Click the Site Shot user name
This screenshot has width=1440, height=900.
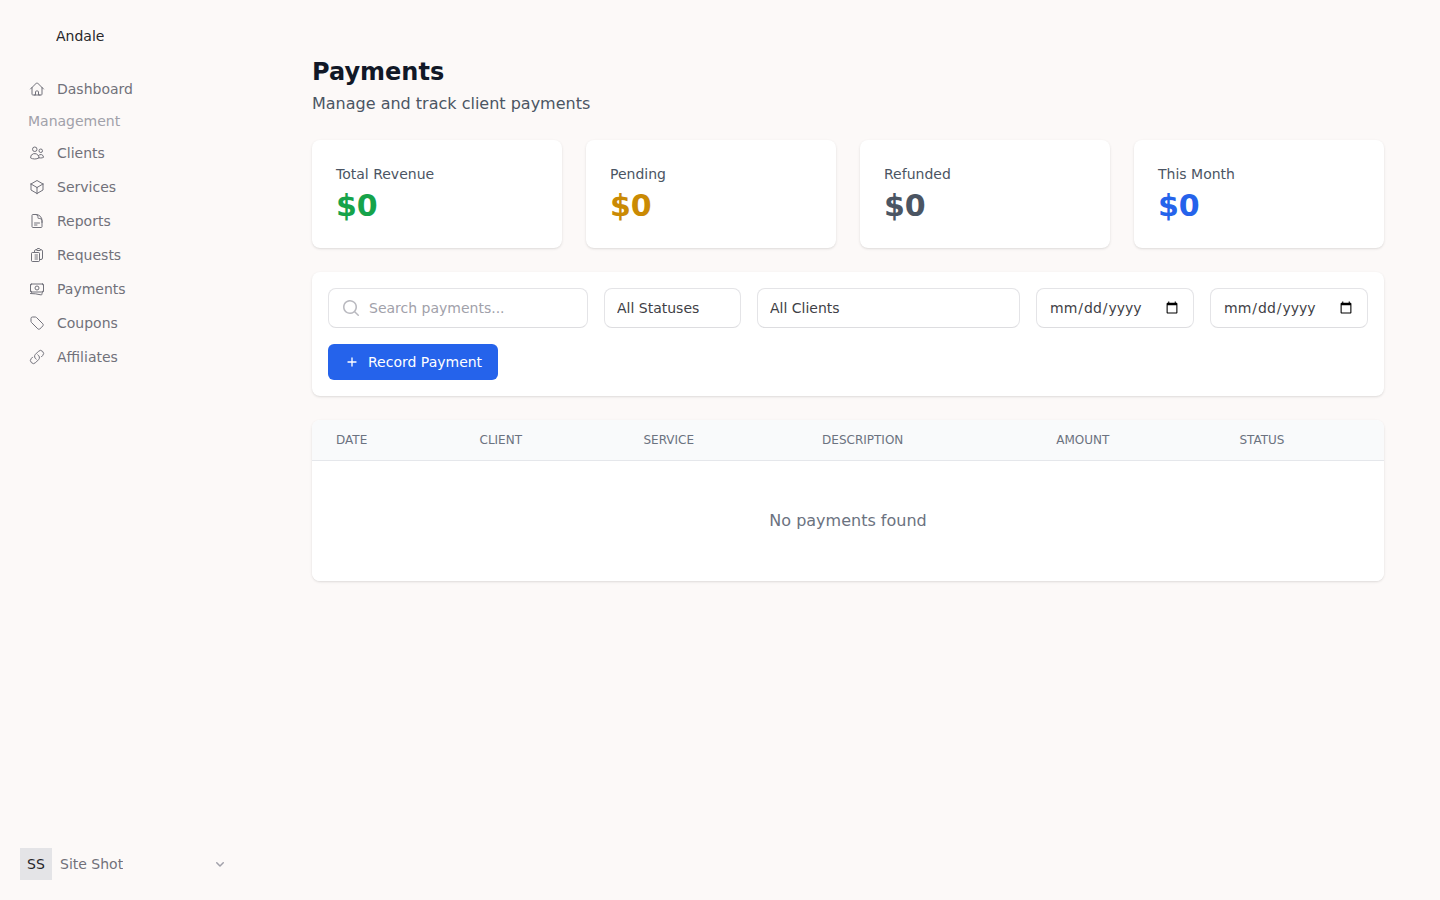coord(92,864)
